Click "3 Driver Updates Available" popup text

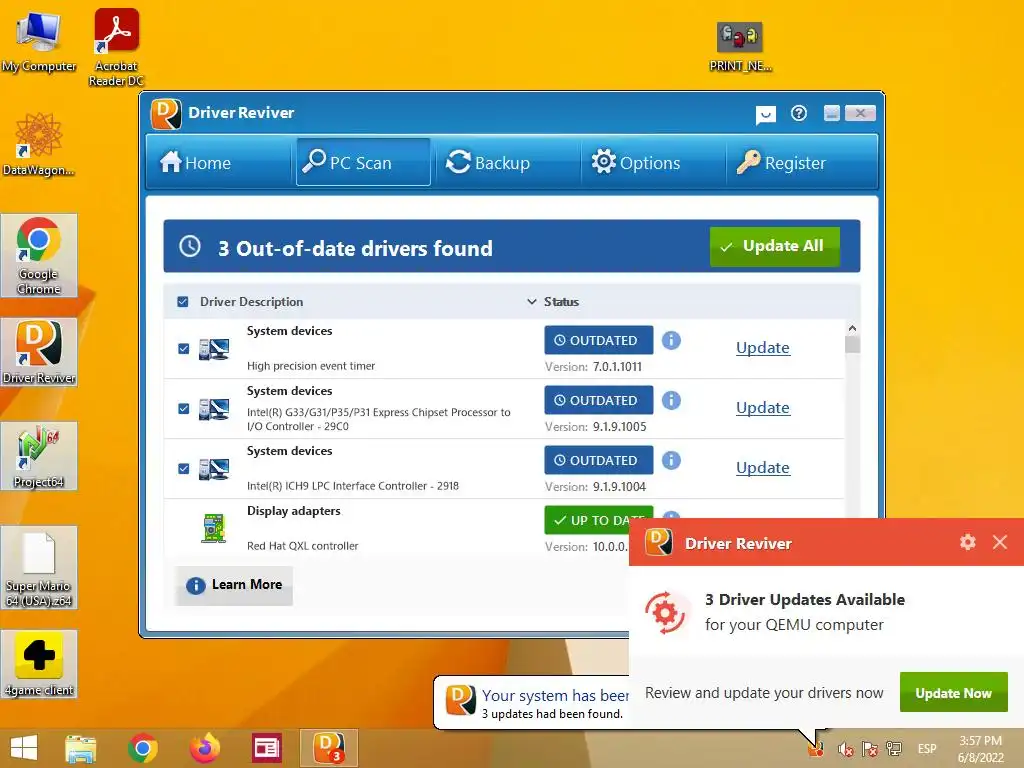[x=805, y=600]
